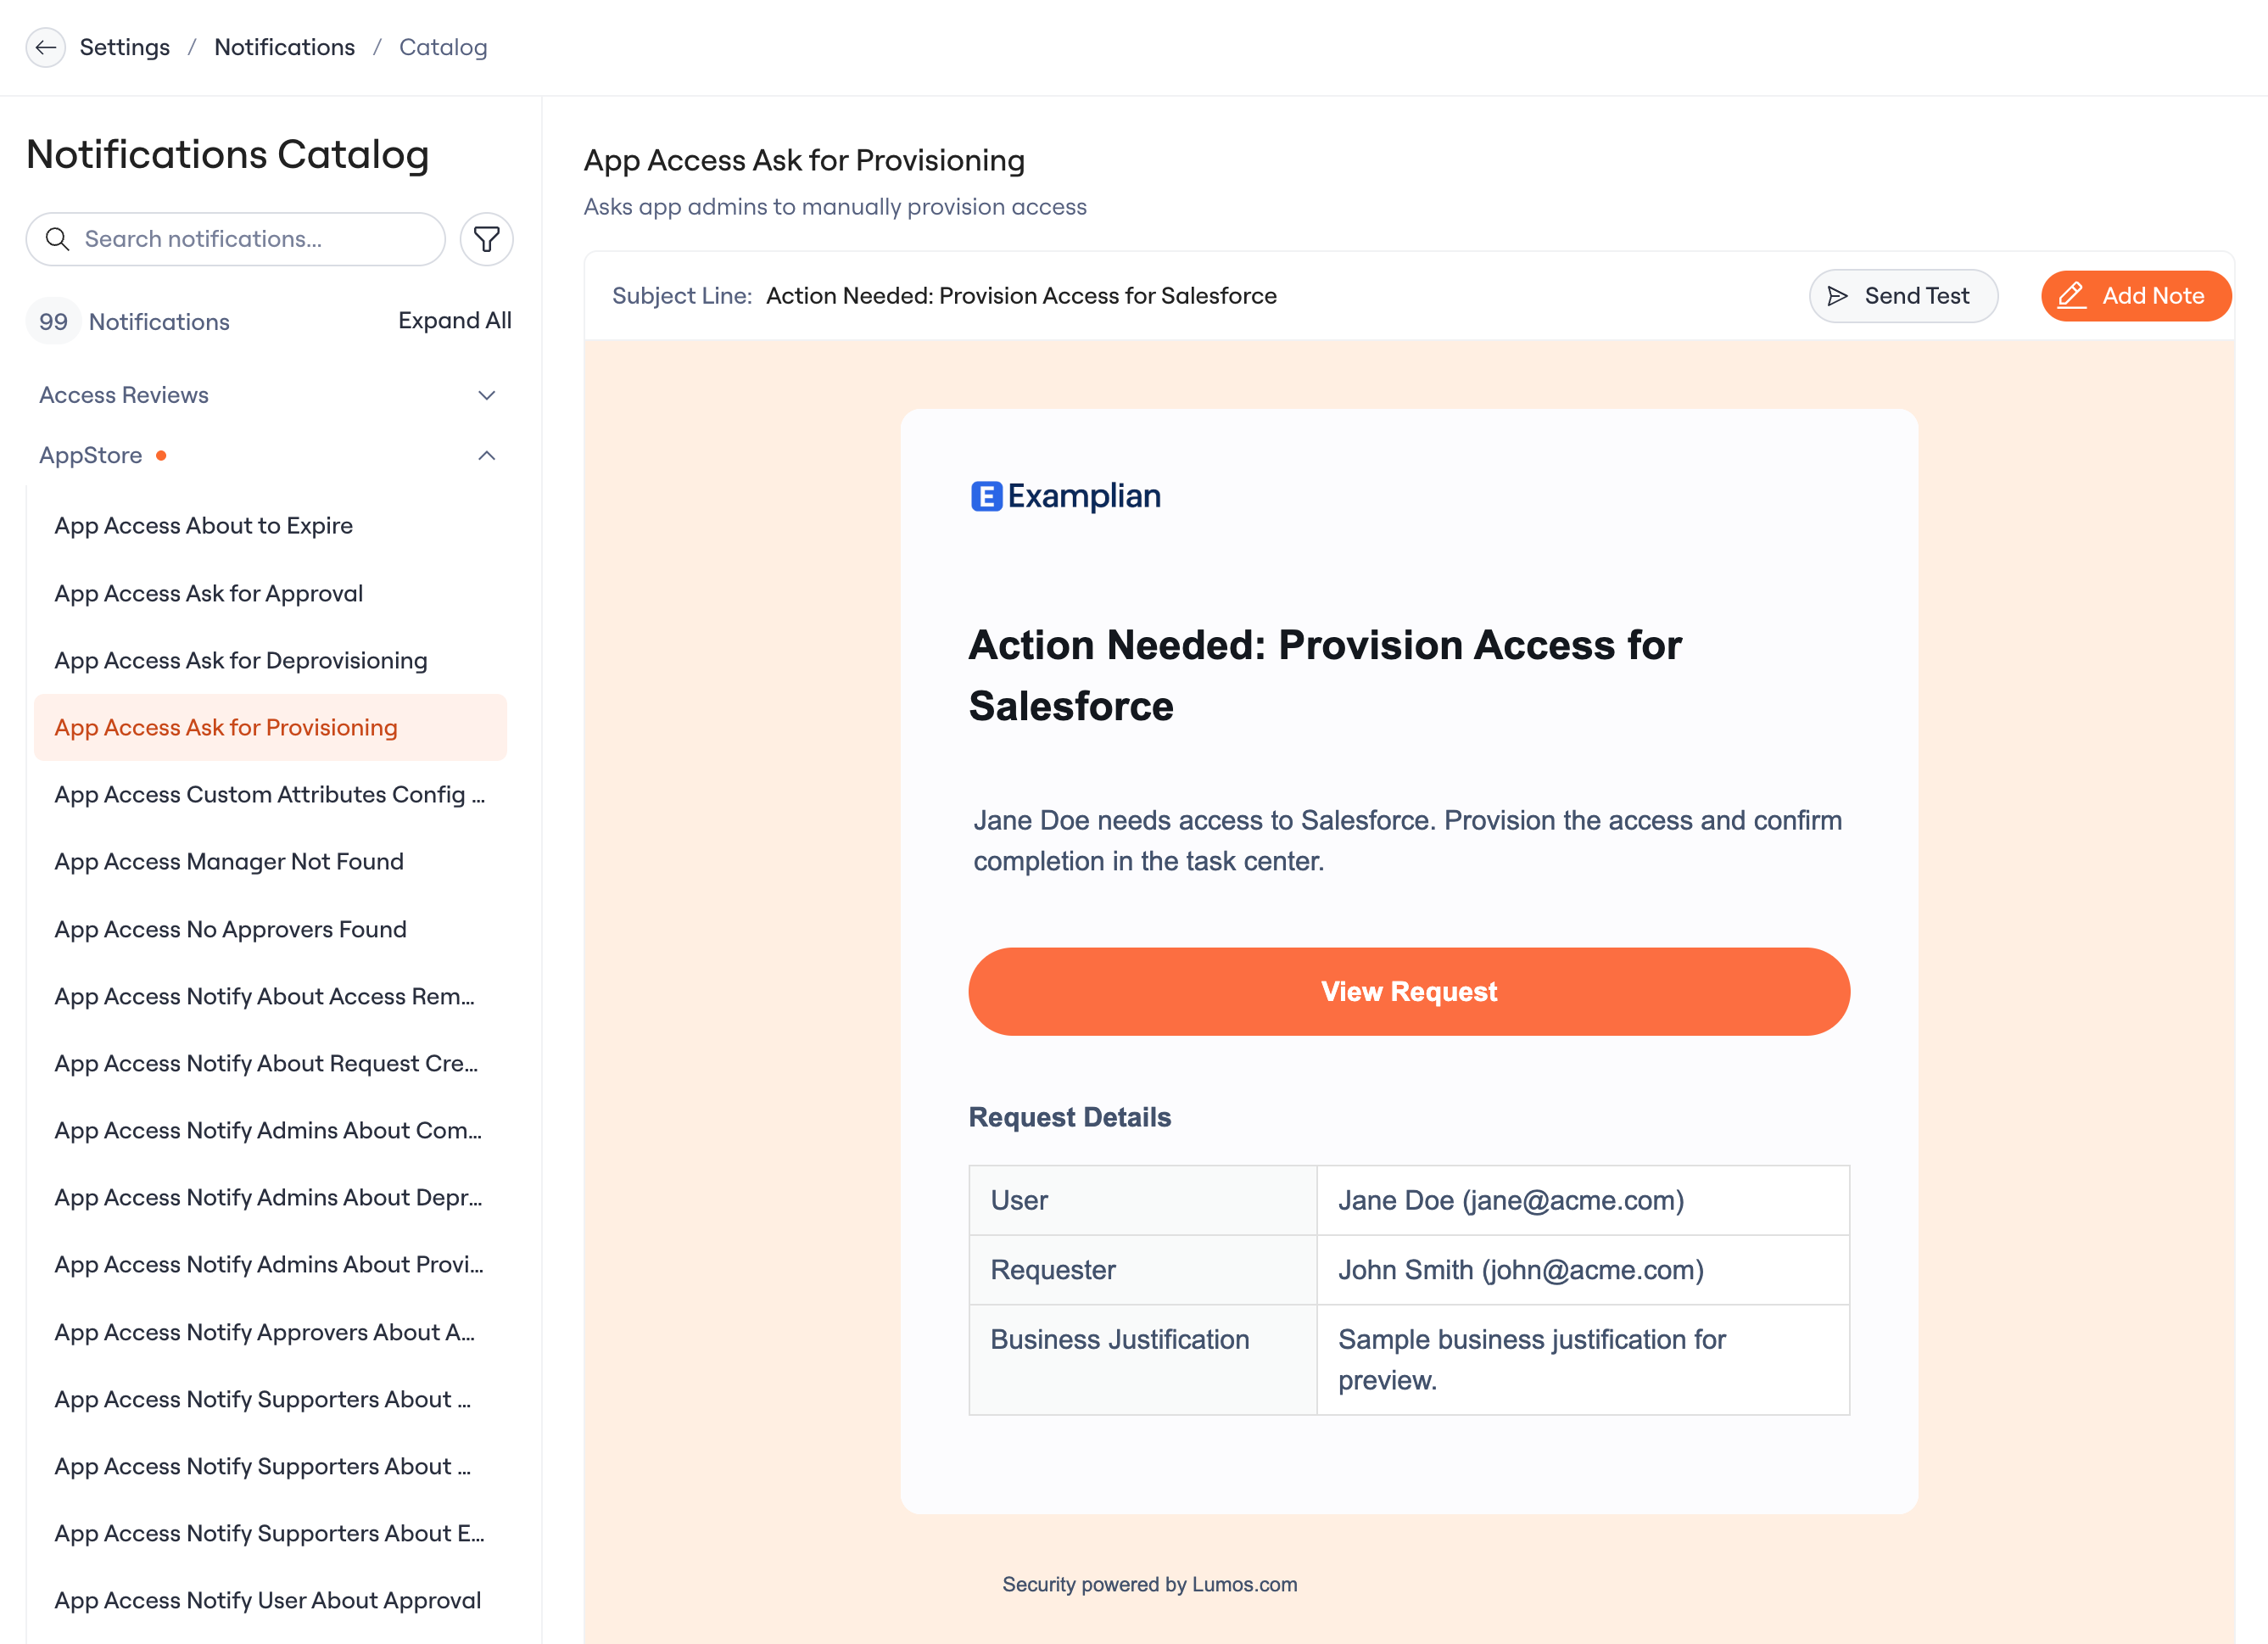Viewport: 2268px width, 1644px height.
Task: Click the 99 notifications count badge
Action: point(53,322)
